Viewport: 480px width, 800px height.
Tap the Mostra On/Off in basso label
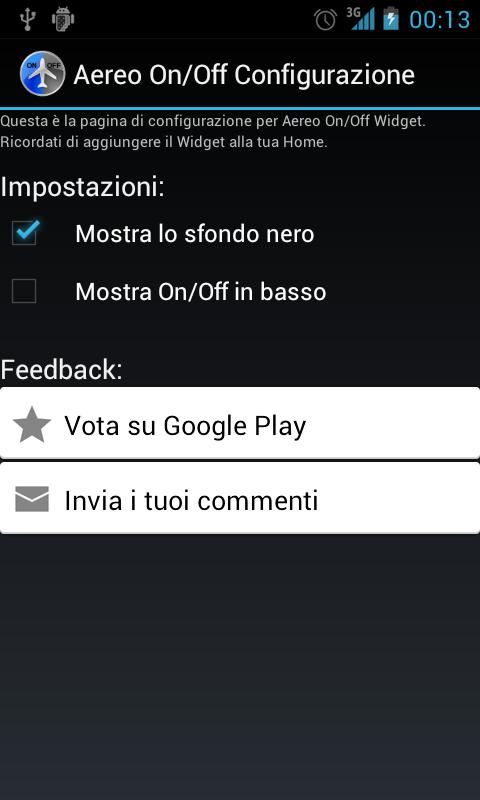pos(200,292)
